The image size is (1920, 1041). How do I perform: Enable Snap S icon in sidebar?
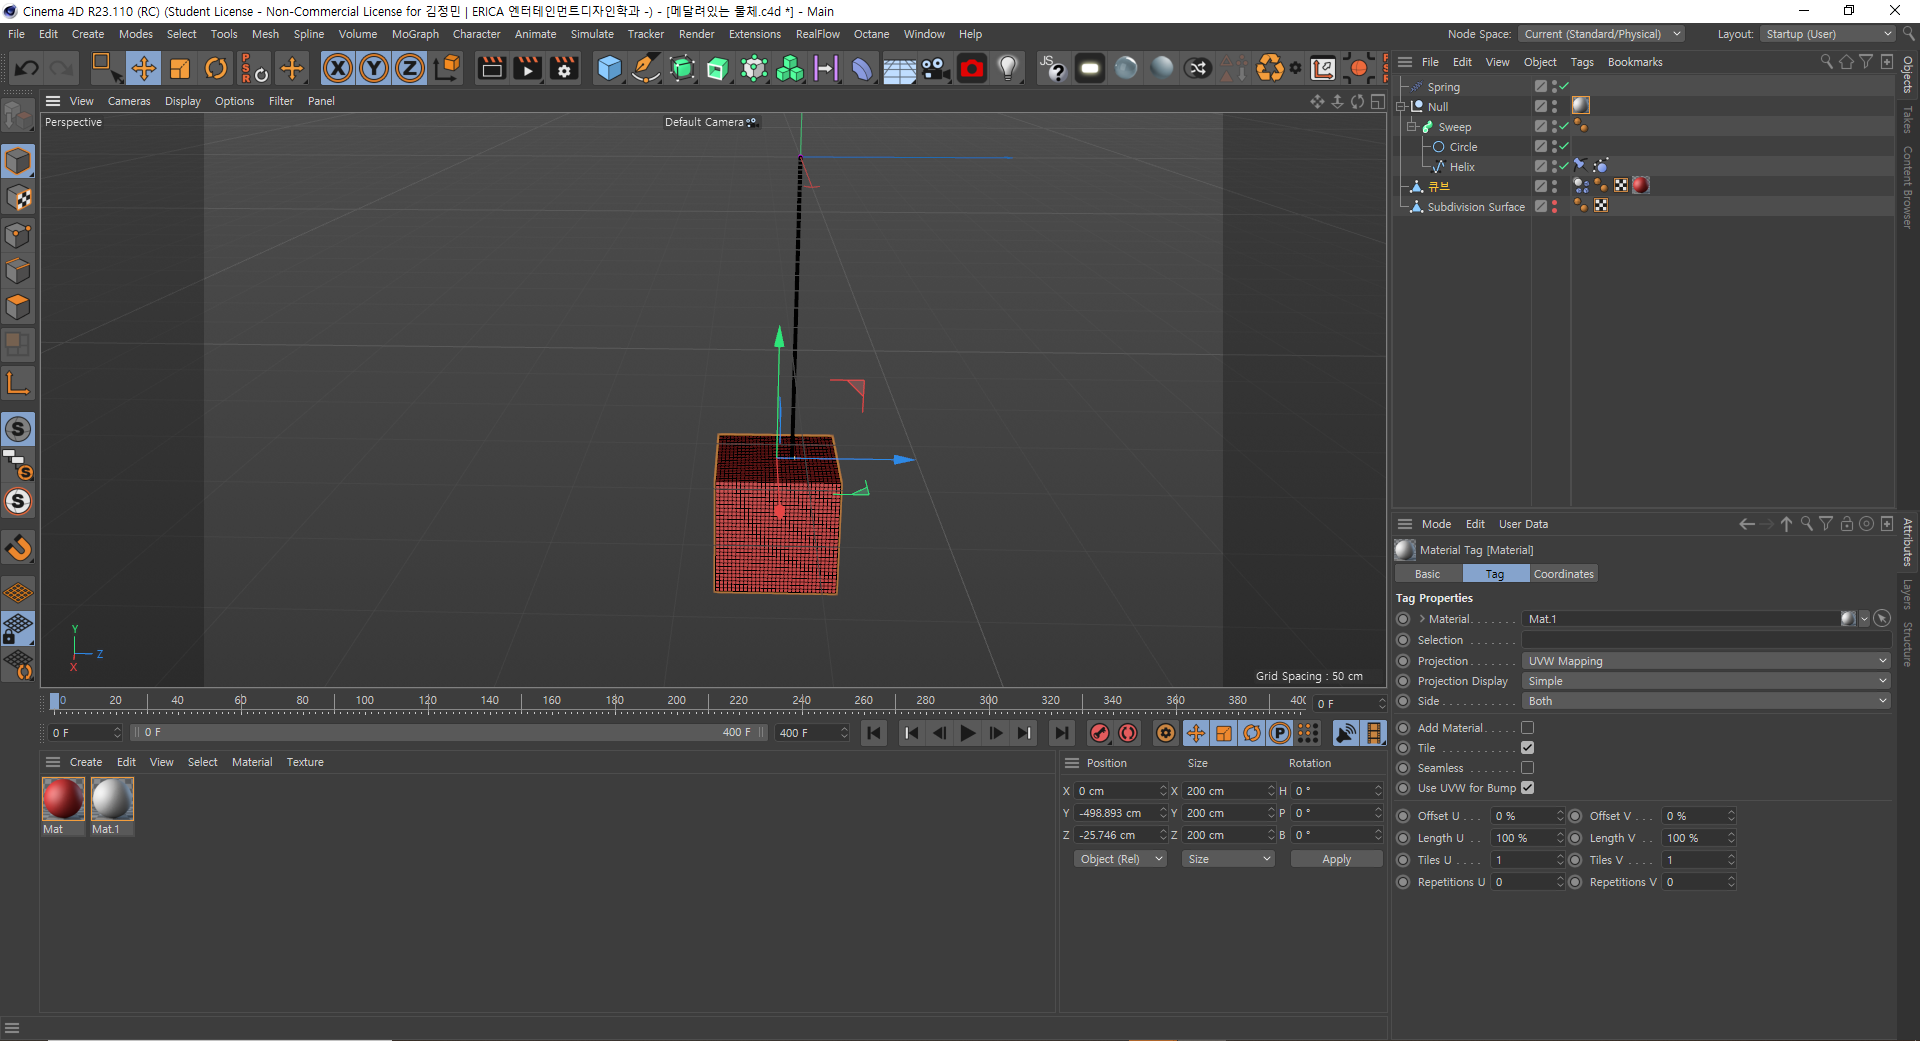click(x=18, y=429)
